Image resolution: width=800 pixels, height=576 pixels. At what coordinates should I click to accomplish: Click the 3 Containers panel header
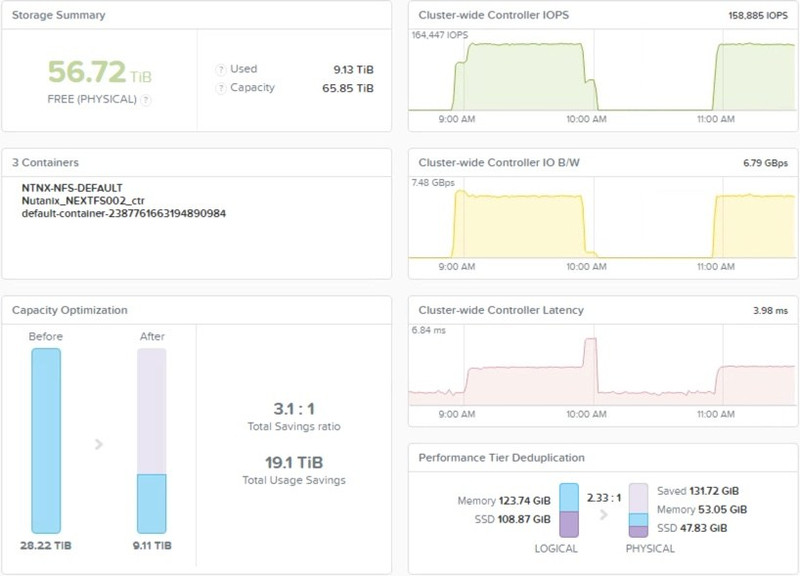coord(45,163)
